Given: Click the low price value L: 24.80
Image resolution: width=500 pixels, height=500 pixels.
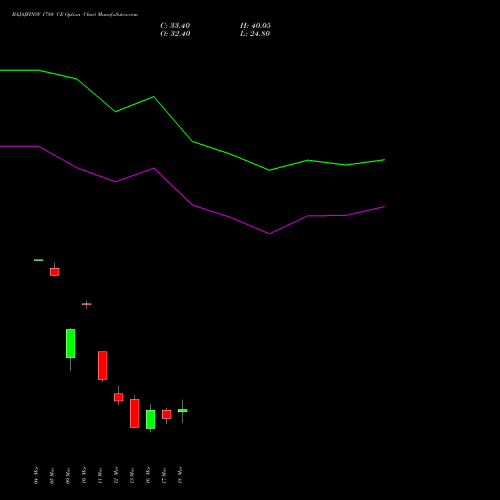Looking at the screenshot, I should (255, 34).
